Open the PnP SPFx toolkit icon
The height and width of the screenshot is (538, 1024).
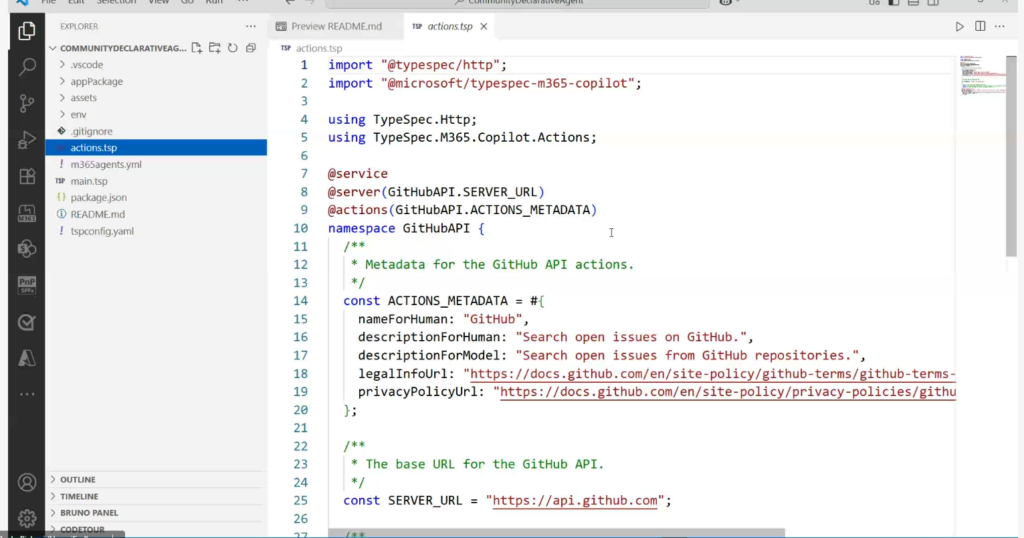[x=27, y=285]
